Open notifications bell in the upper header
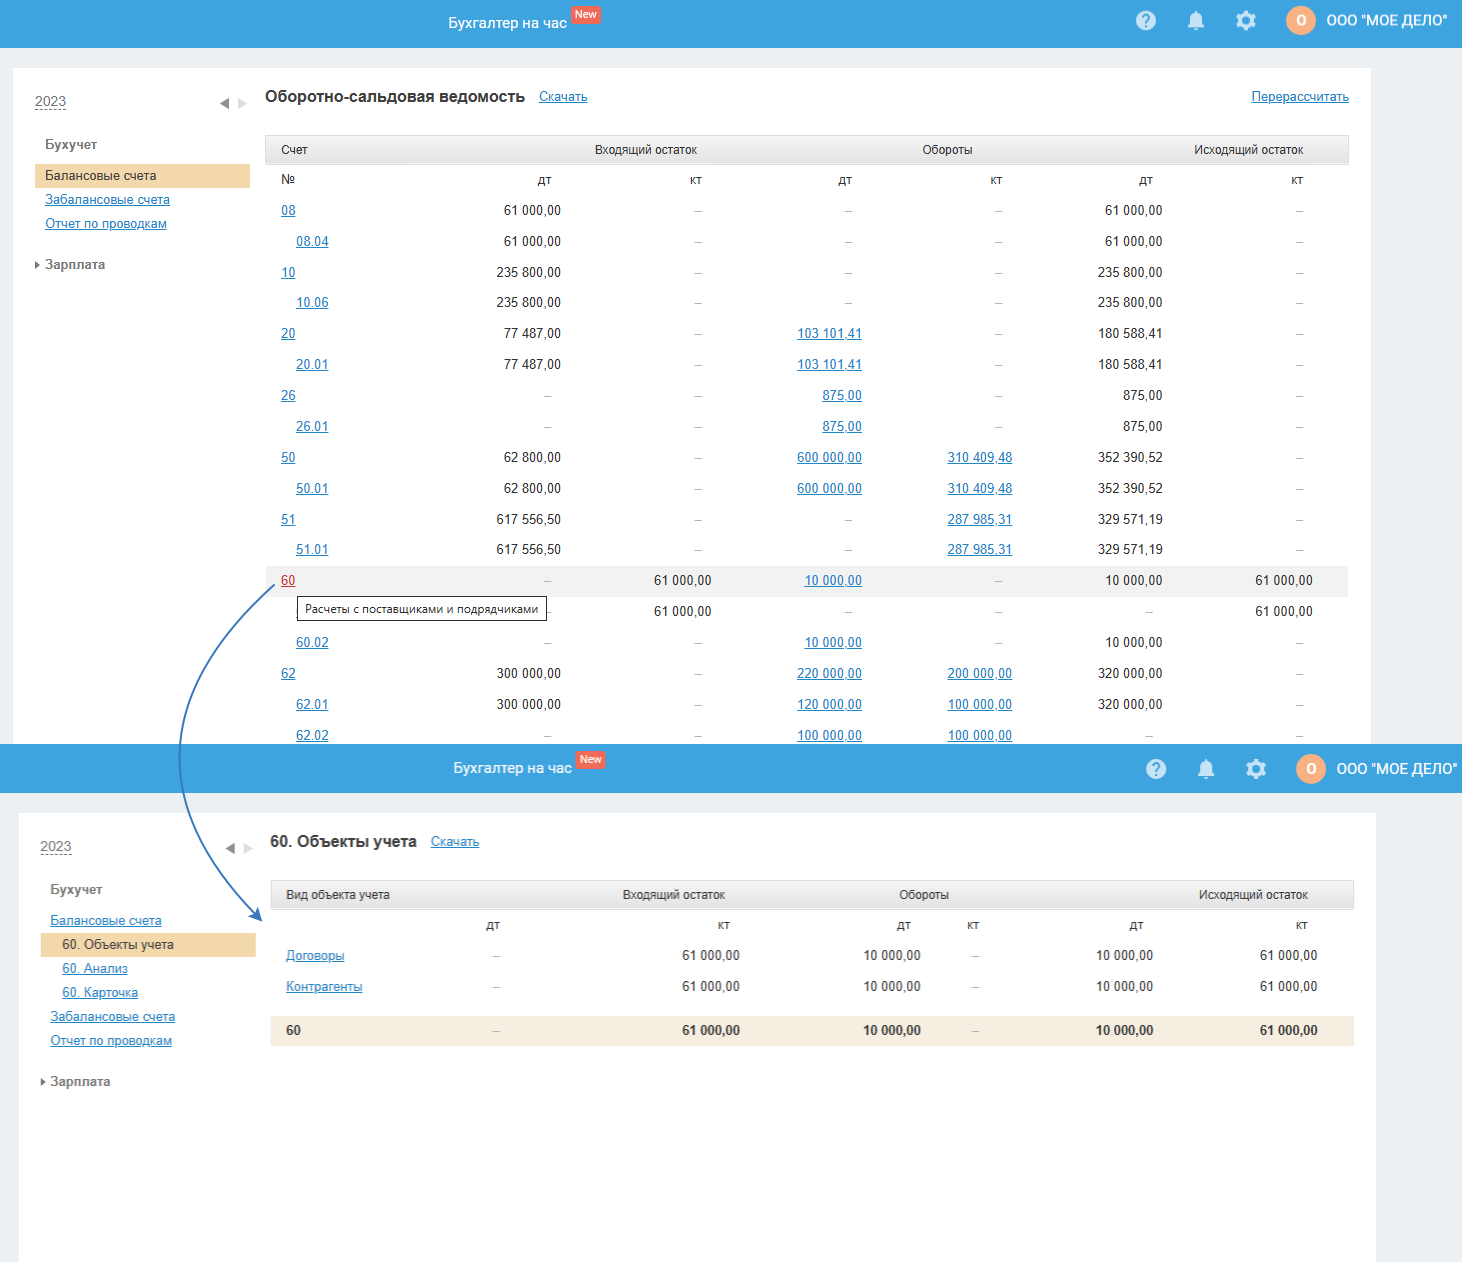 pos(1196,20)
